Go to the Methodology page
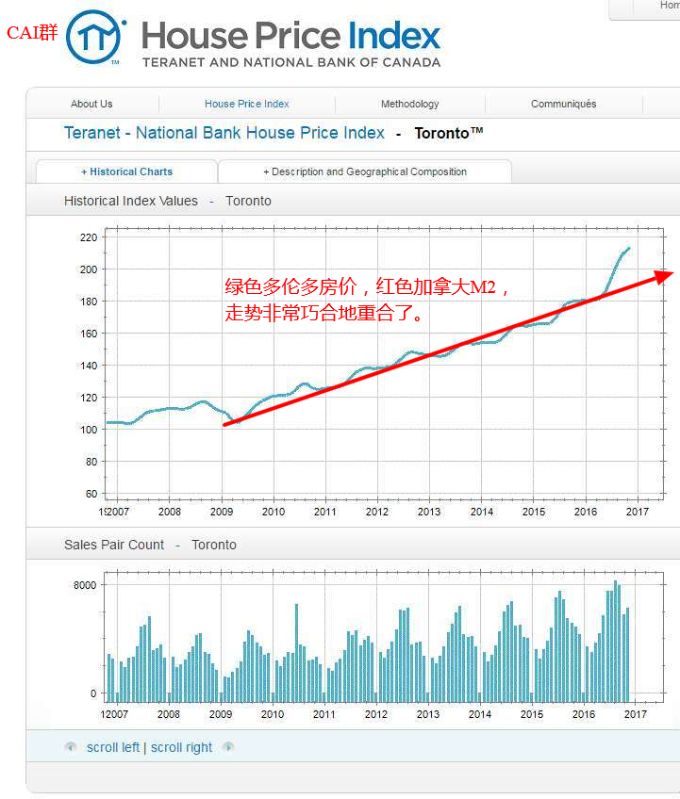Screen dimensions: 680x799 point(410,104)
